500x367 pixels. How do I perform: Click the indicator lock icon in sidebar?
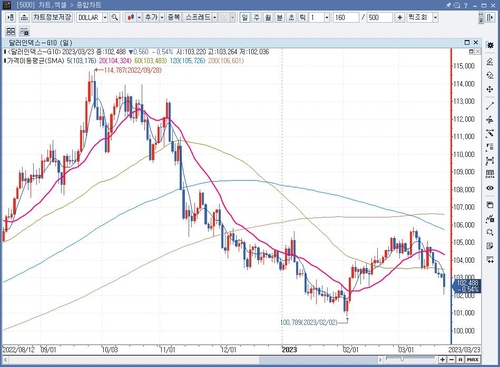click(490, 219)
